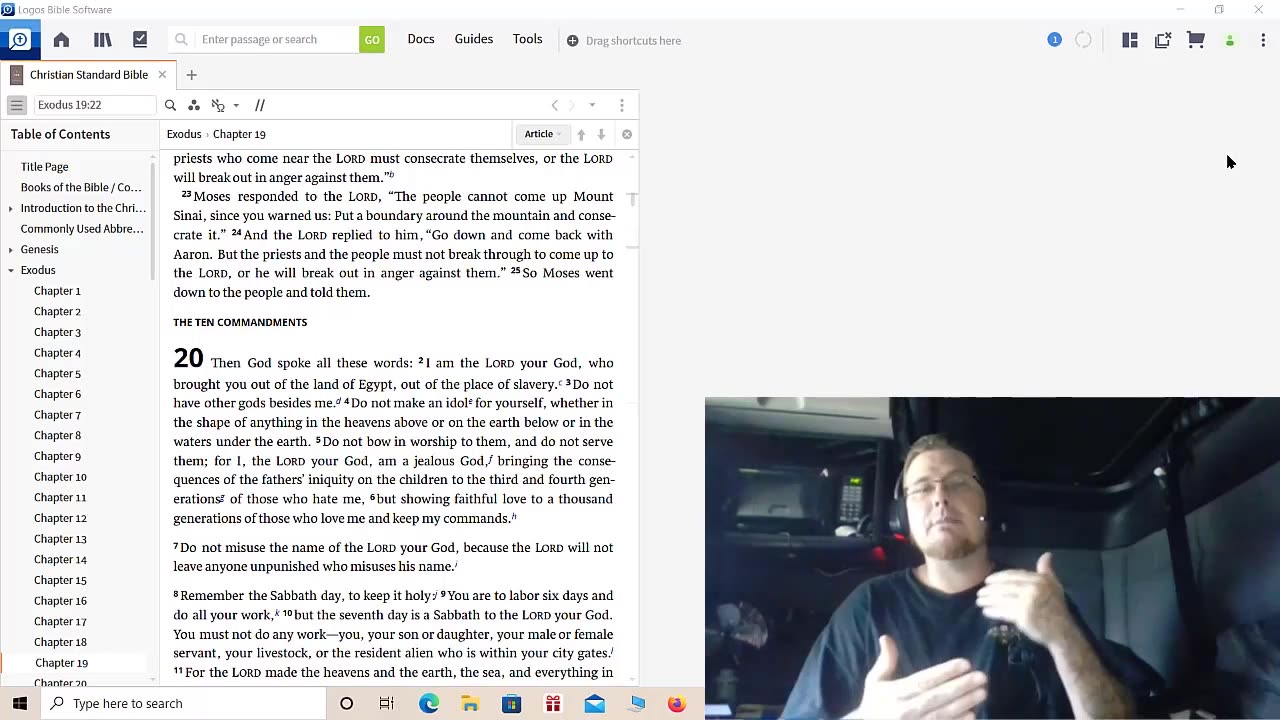The height and width of the screenshot is (720, 1280).
Task: Open the Logos home page icon
Action: (x=61, y=40)
